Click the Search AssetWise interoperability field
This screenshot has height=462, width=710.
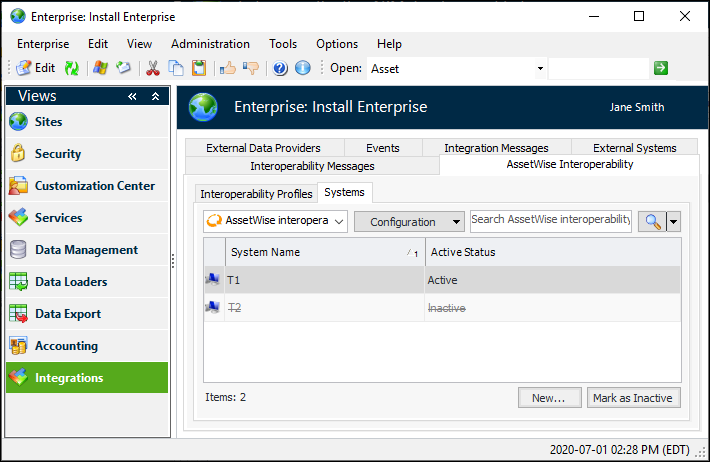(x=550, y=220)
